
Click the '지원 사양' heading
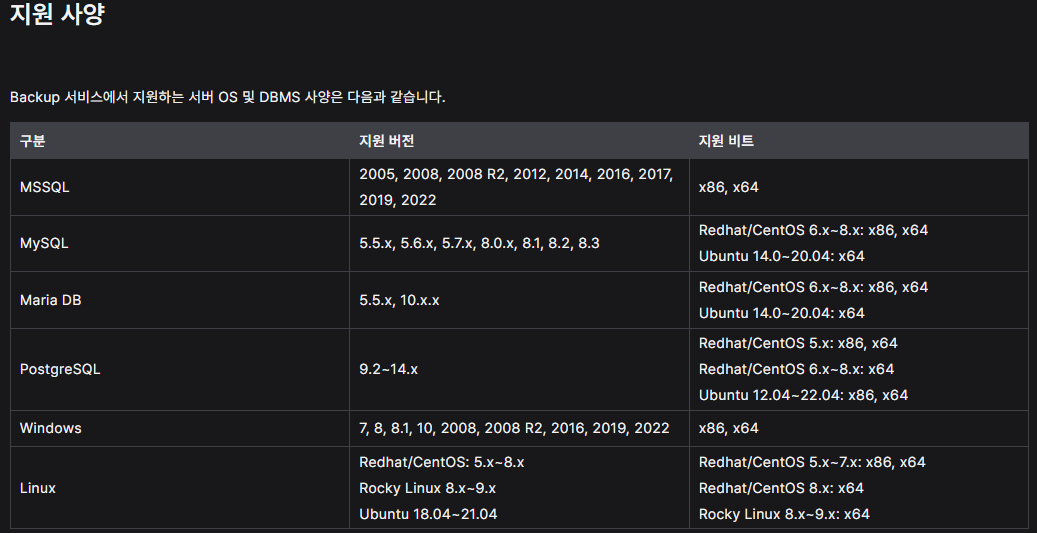(58, 14)
